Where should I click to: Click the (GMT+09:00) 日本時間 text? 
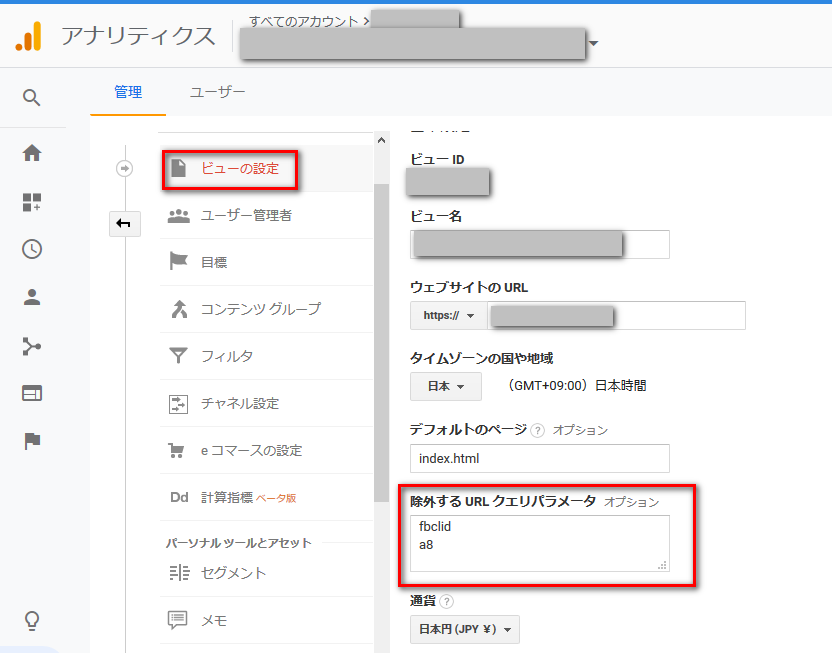coord(575,386)
